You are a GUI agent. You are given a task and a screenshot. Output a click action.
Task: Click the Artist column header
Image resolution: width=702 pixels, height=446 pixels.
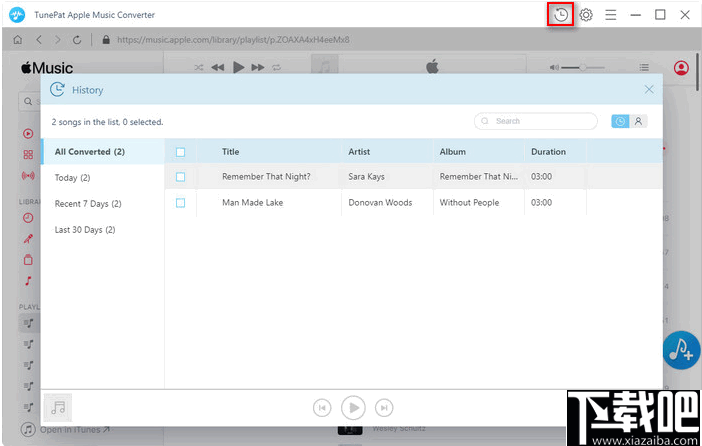[359, 152]
